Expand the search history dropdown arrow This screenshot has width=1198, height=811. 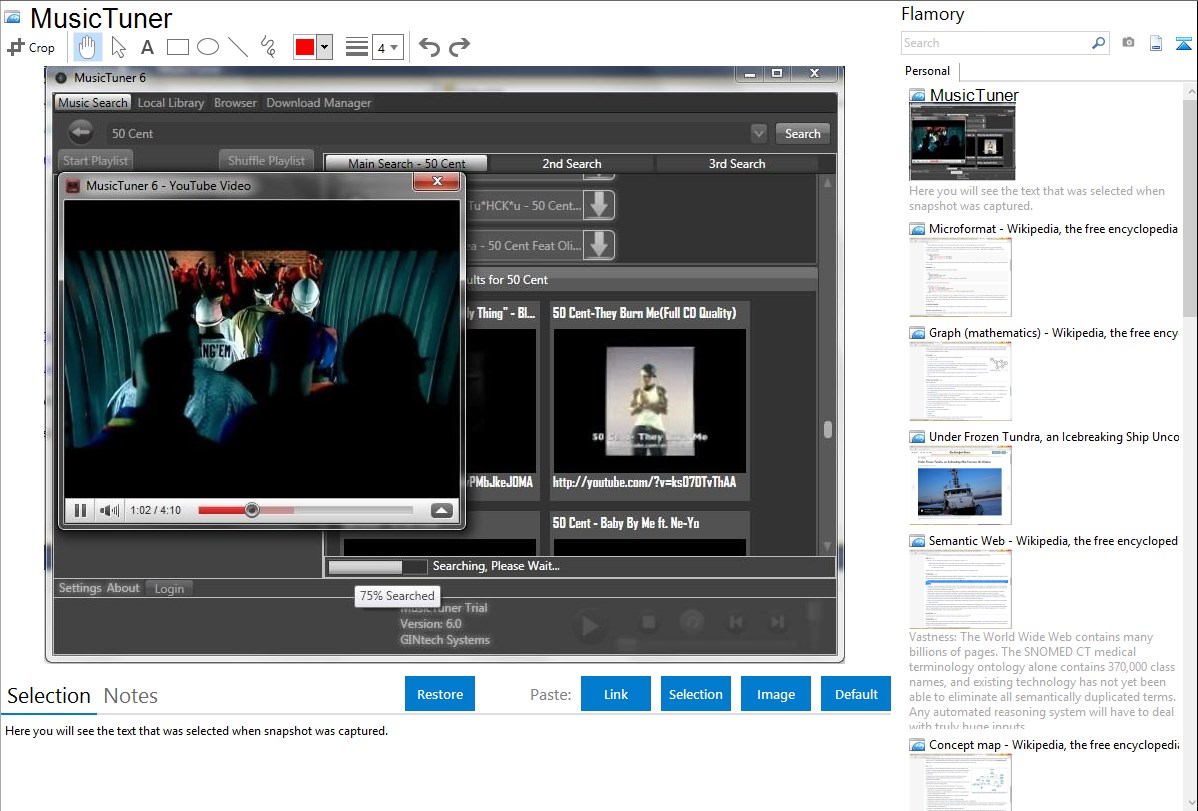(x=759, y=133)
